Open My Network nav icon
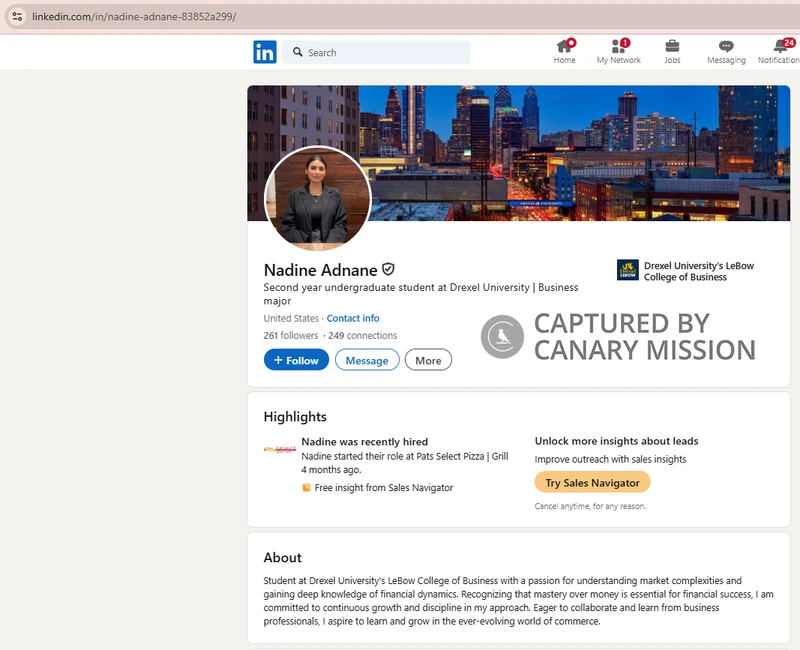This screenshot has width=800, height=650. [619, 46]
